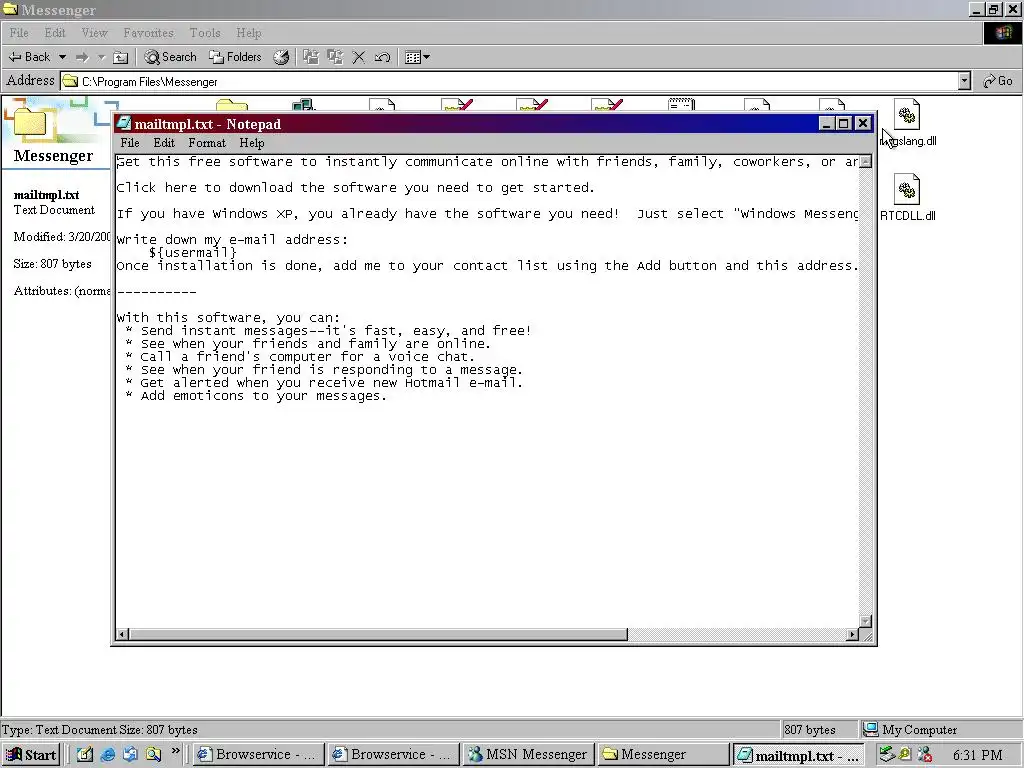Click the line 'Click here to download the software'
The width and height of the screenshot is (1024, 768).
pyautogui.click(x=355, y=188)
